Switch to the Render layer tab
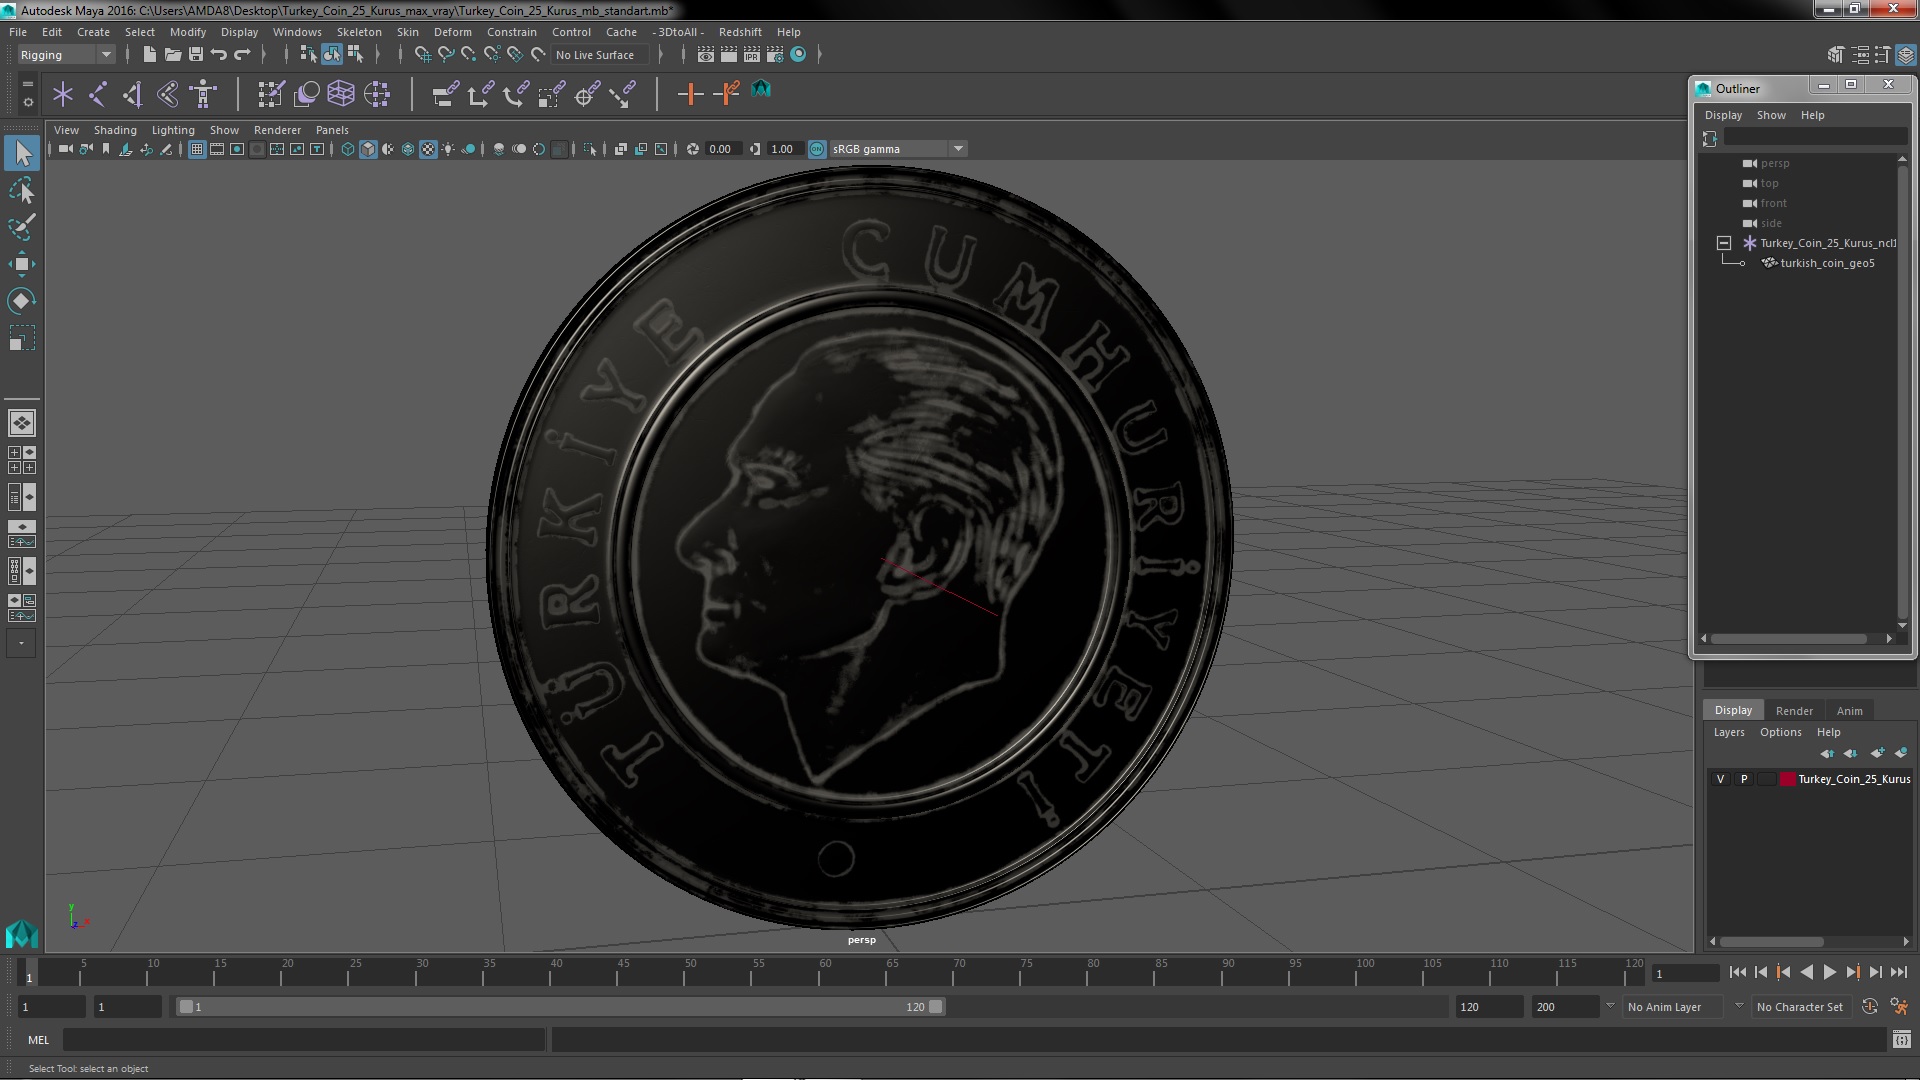The height and width of the screenshot is (1080, 1920). [1794, 710]
